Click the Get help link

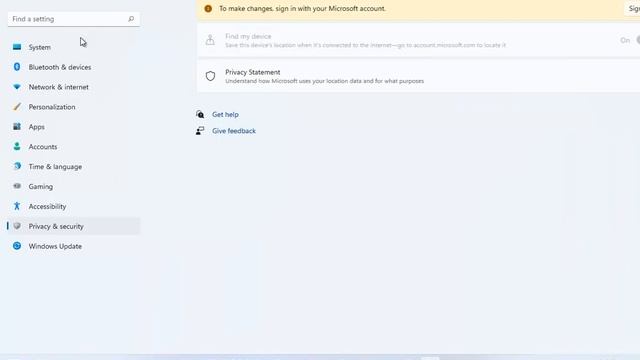pos(225,115)
